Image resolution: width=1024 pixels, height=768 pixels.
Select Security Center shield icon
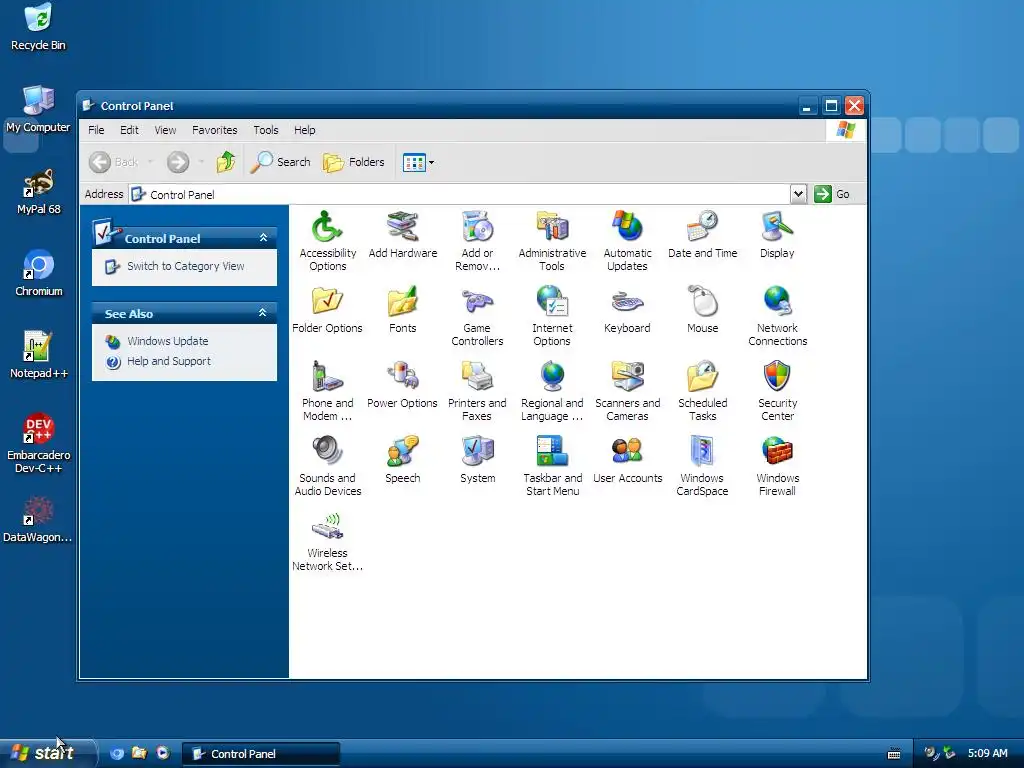tap(777, 377)
